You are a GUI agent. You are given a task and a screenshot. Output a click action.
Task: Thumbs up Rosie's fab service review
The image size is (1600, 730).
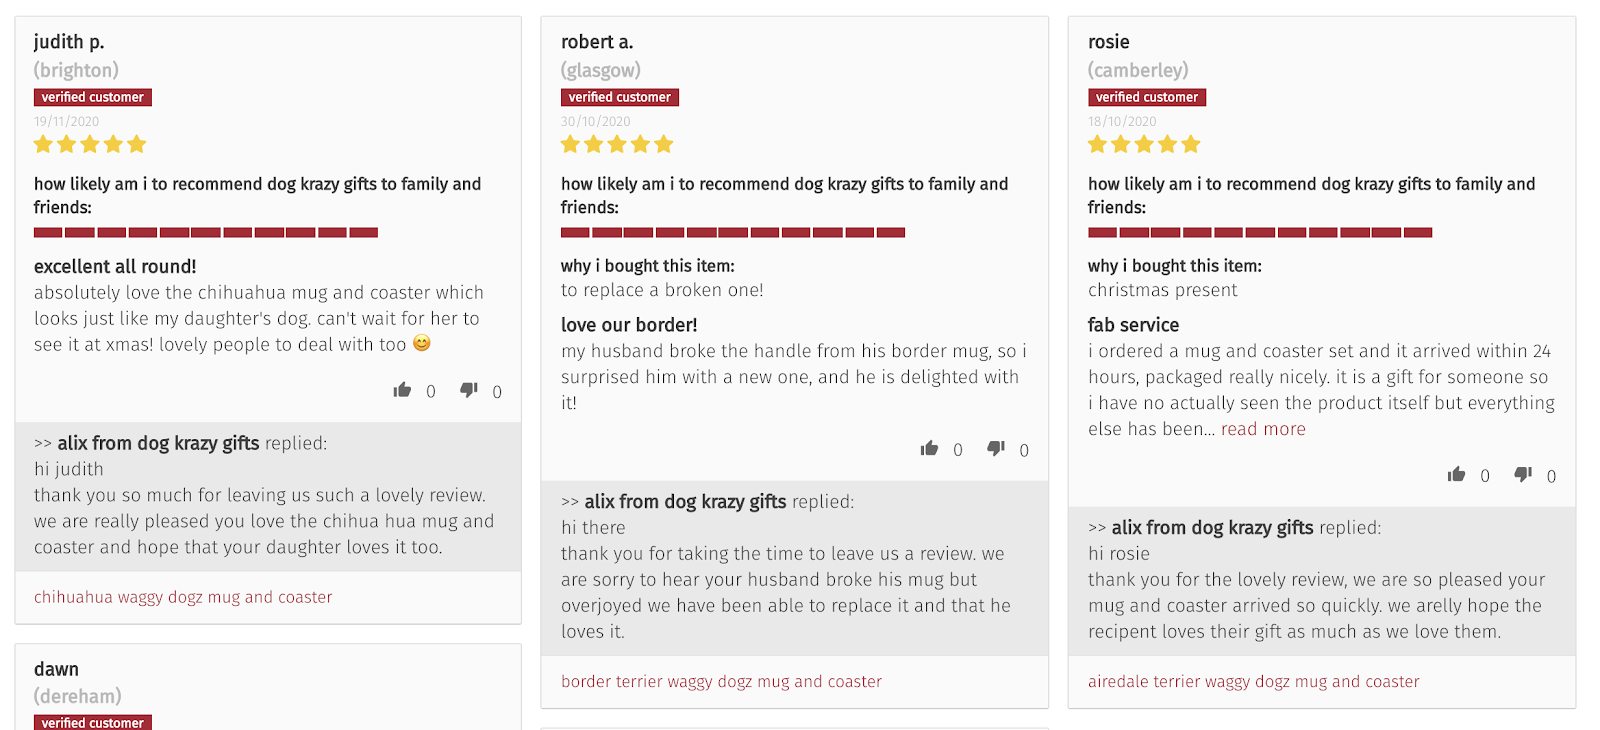click(x=1456, y=475)
